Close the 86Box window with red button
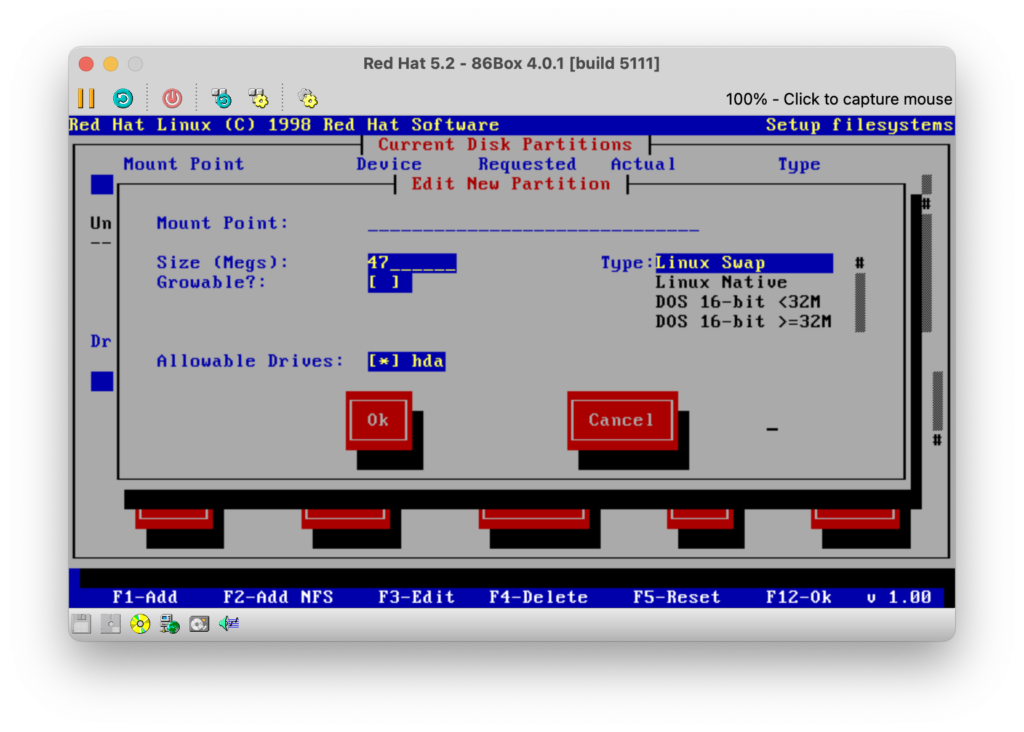This screenshot has height=732, width=1024. (86, 64)
